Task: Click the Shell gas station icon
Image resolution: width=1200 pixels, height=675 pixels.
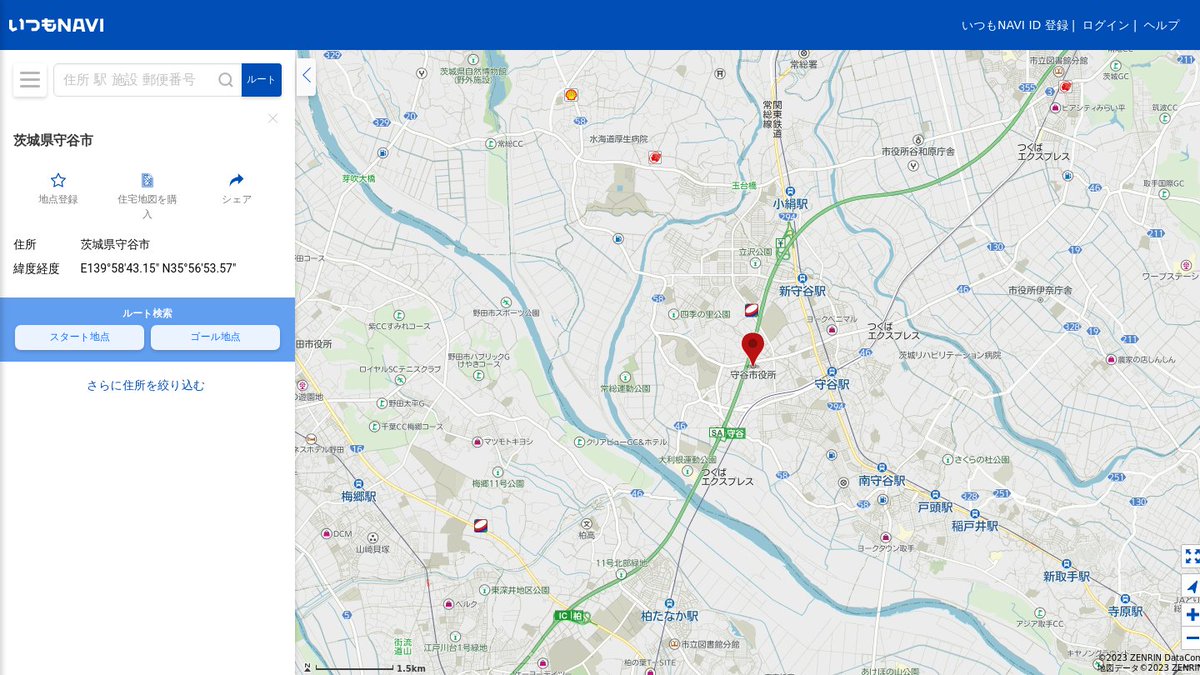Action: 571,94
